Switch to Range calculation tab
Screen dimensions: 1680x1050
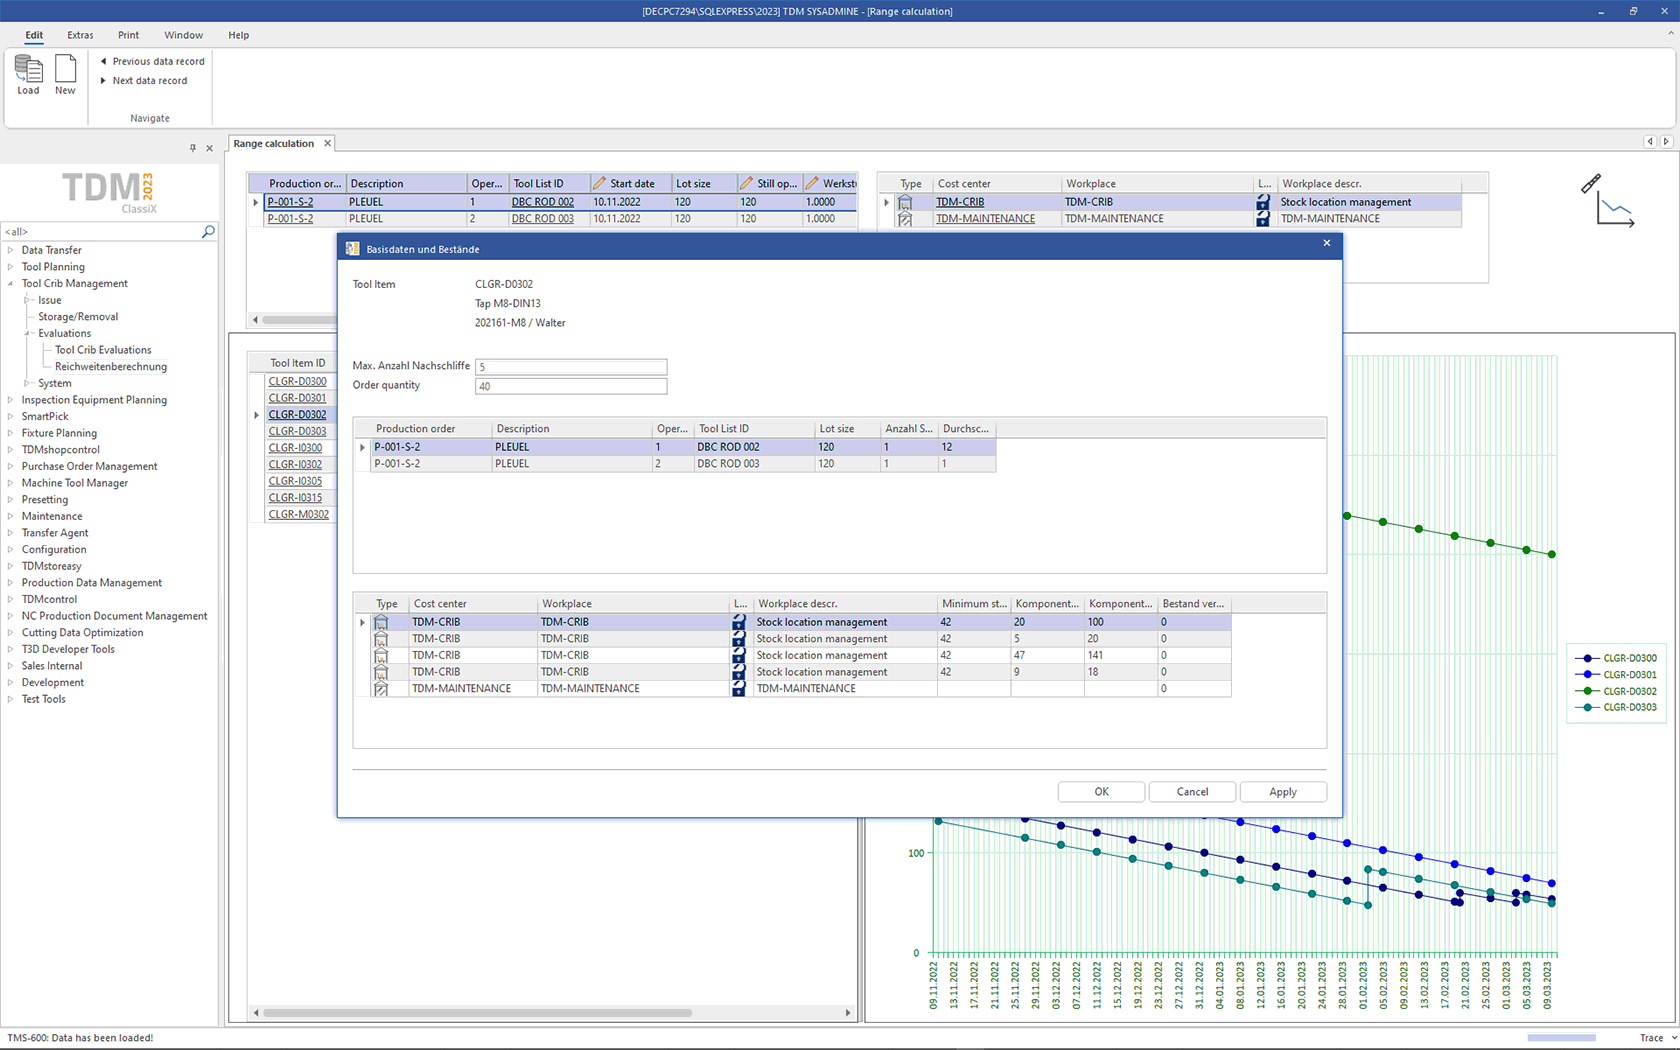[x=273, y=144]
